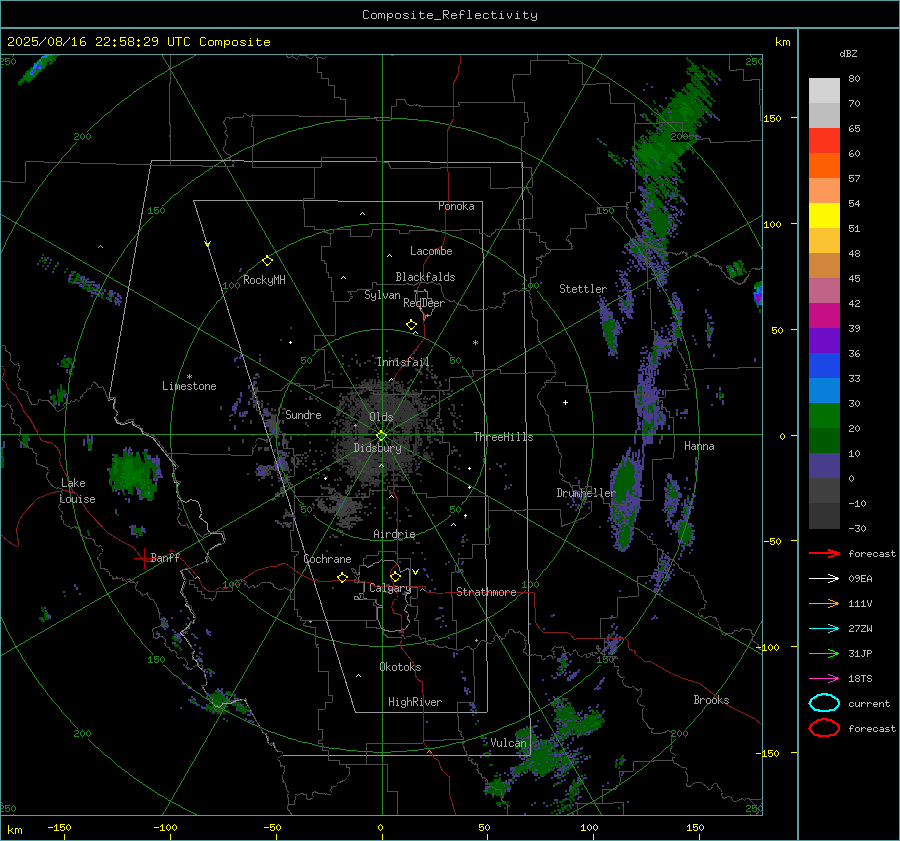Click the Composite_Reflectivity title
The width and height of the screenshot is (900, 841).
tap(450, 15)
